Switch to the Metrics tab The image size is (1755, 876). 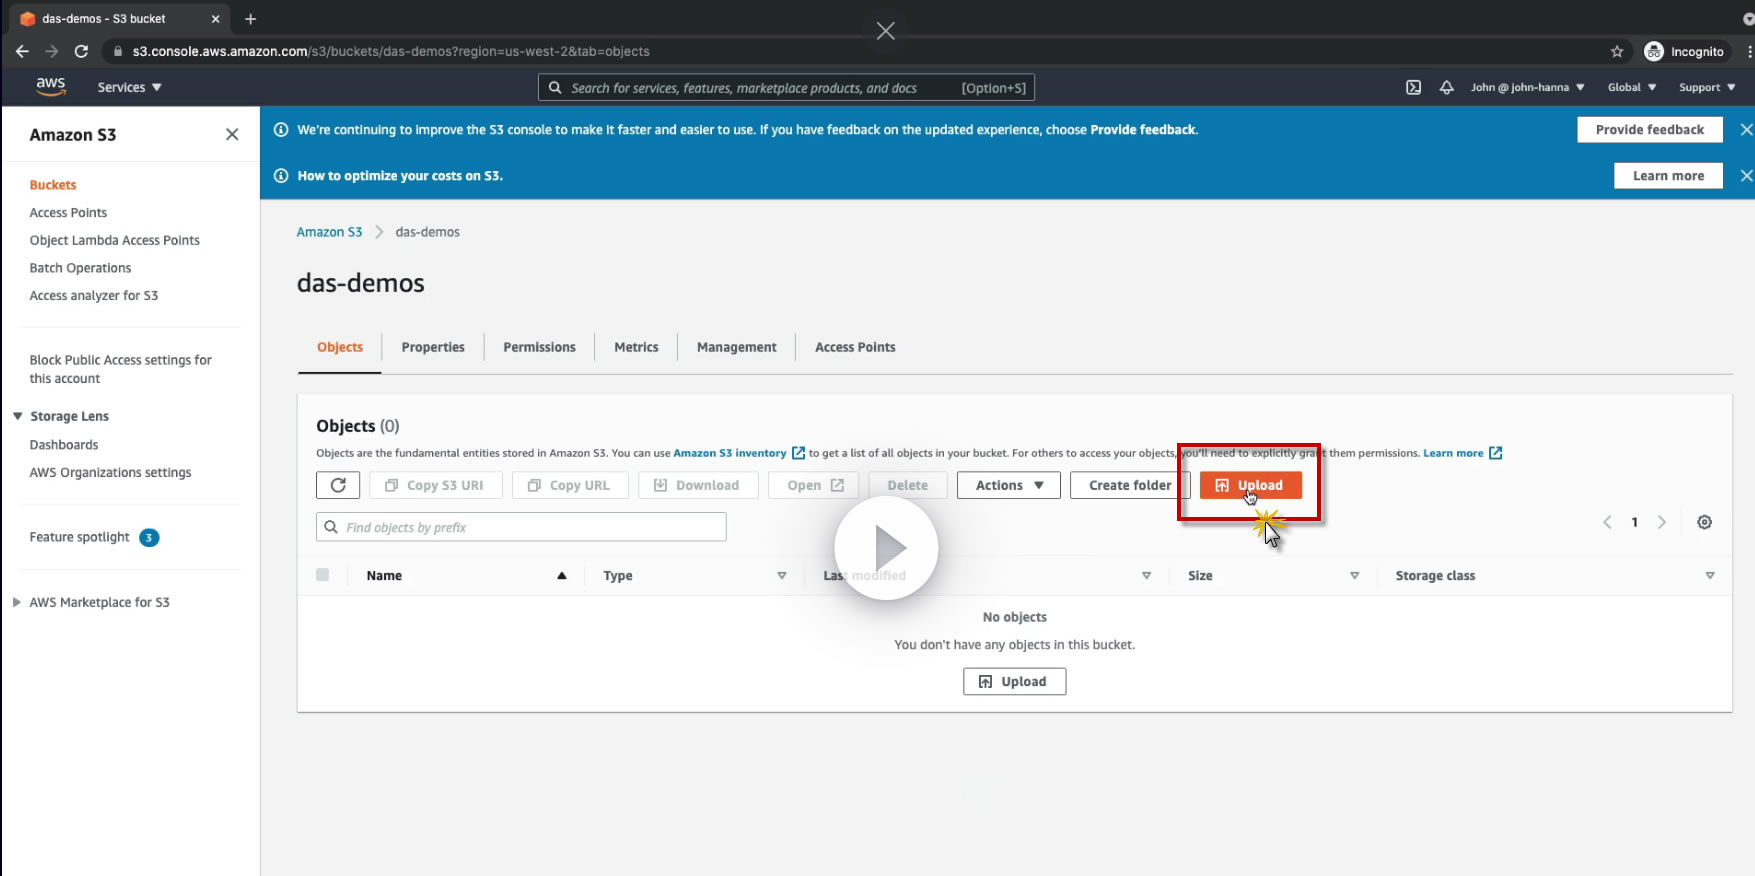(x=636, y=347)
